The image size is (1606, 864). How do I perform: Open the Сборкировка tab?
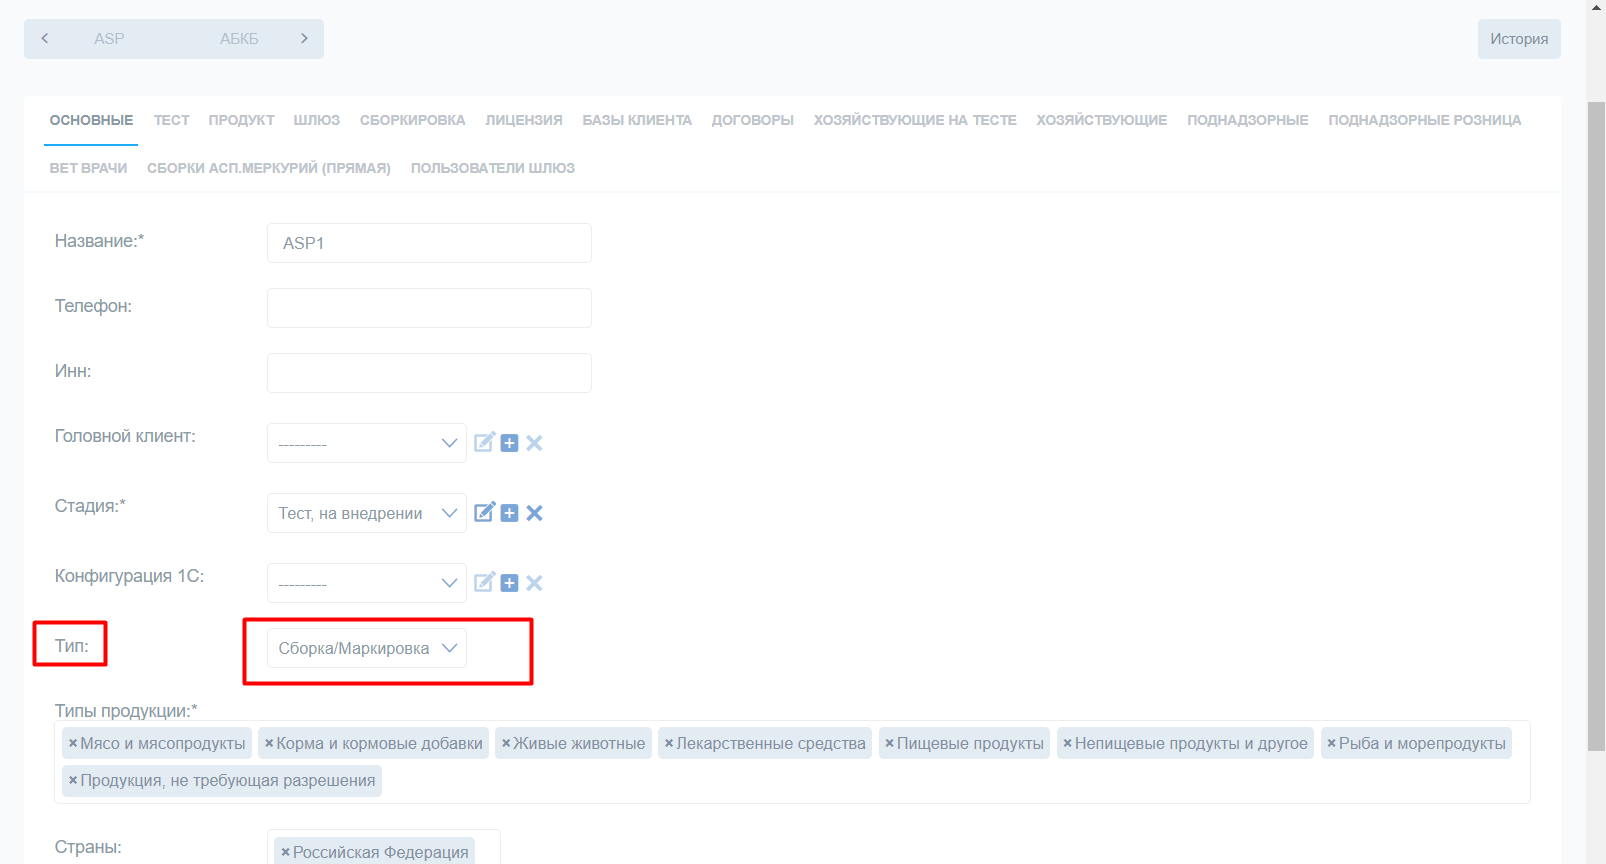coord(412,120)
